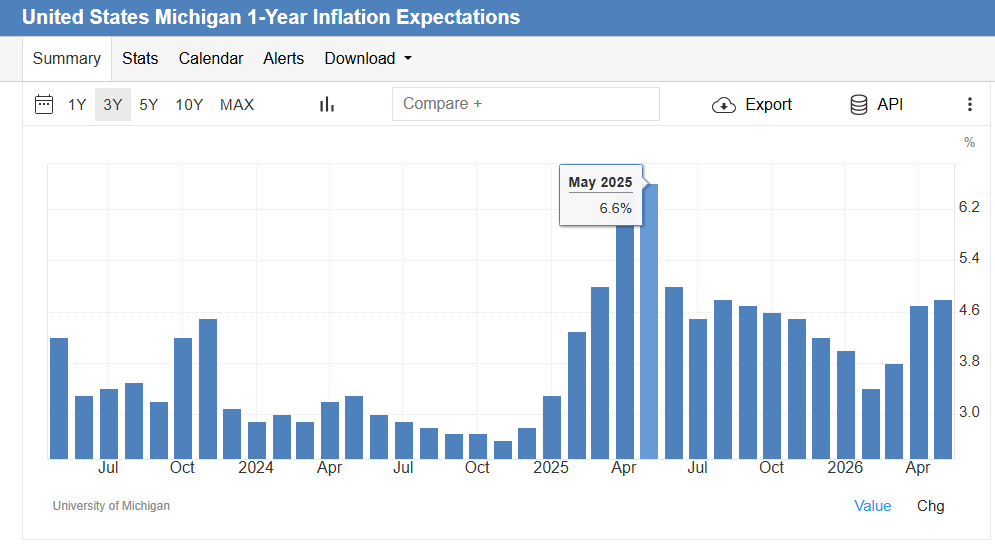
Task: Select the 1Y time range
Action: 77,105
